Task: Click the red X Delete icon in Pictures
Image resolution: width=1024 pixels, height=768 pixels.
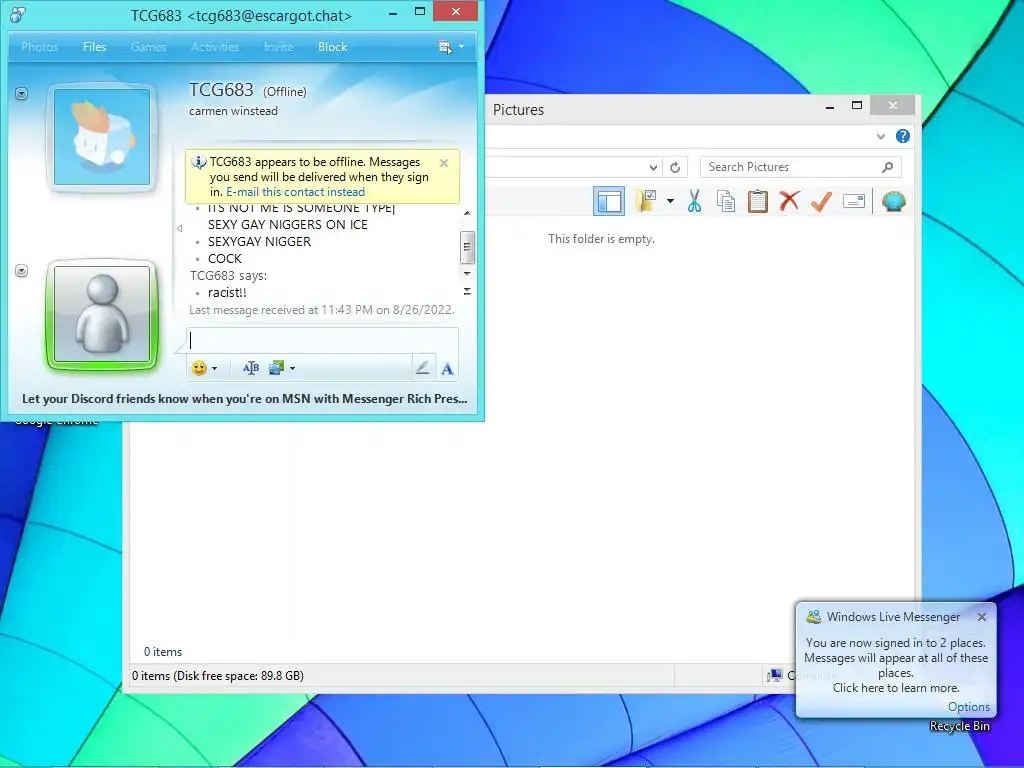Action: (x=790, y=201)
